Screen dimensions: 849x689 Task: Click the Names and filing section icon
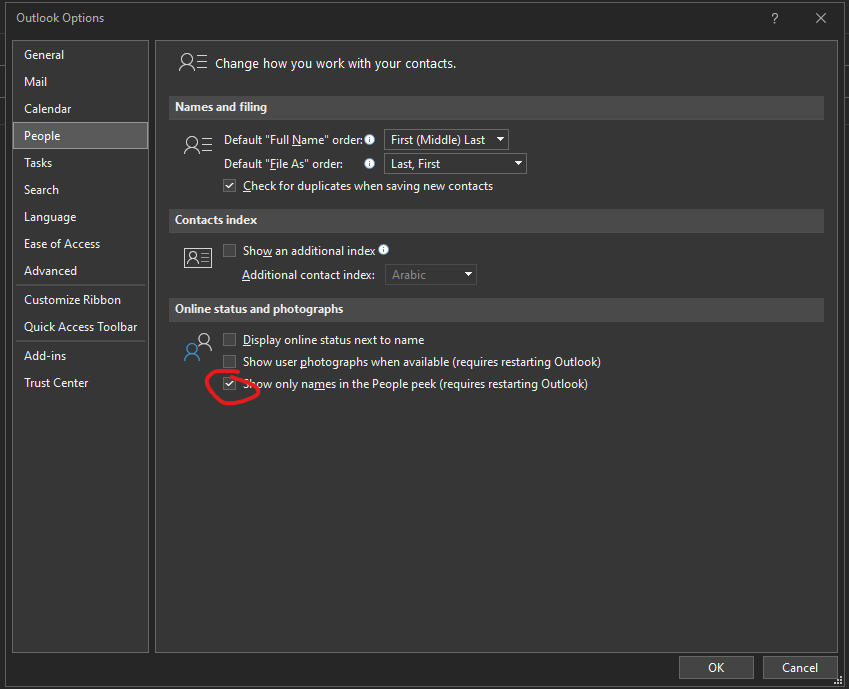[x=198, y=145]
